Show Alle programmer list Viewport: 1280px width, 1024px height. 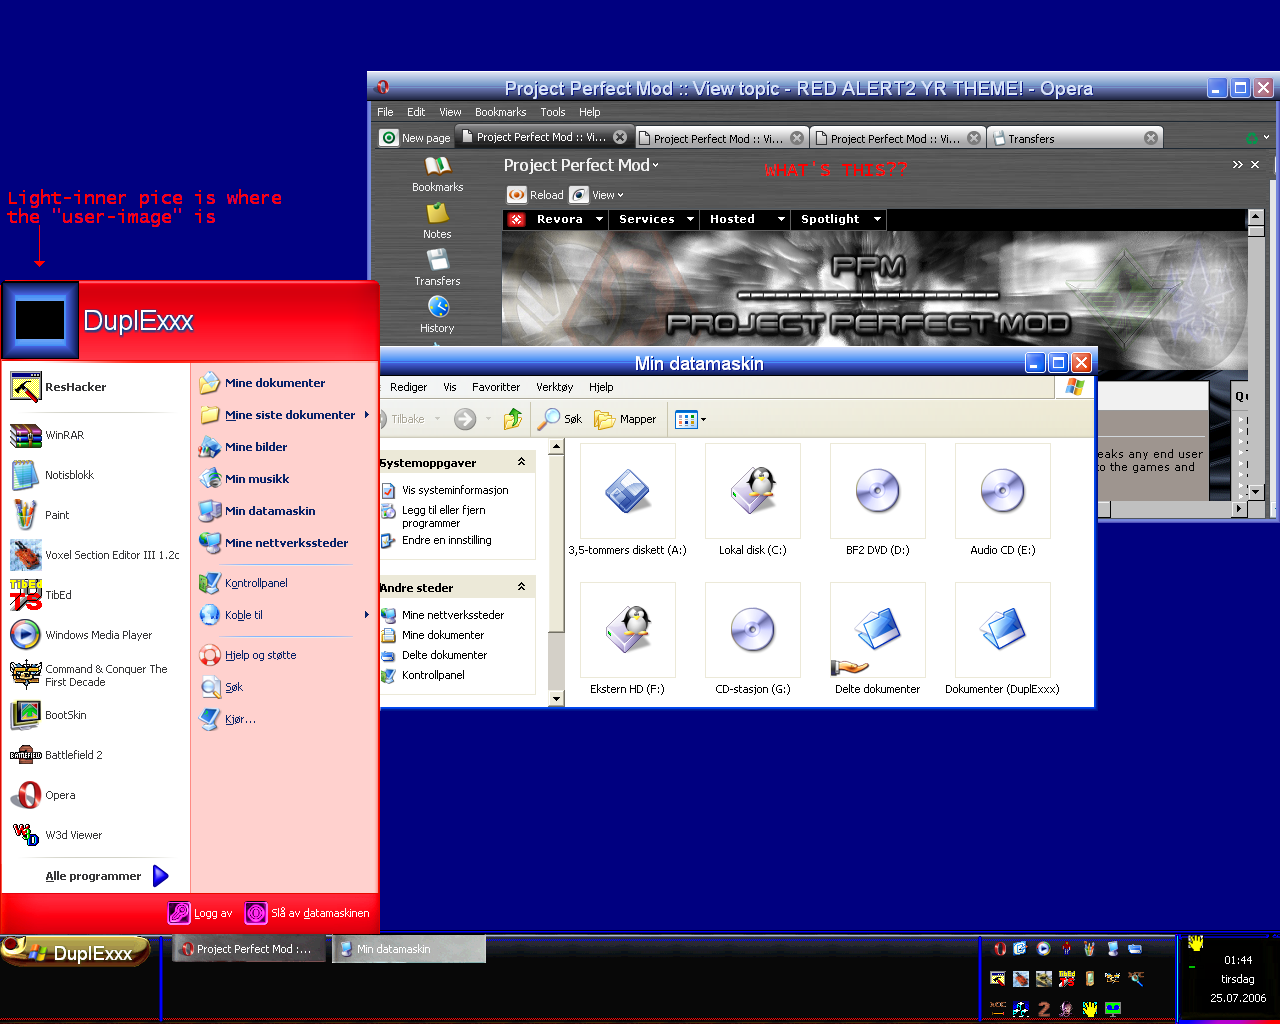pos(106,876)
